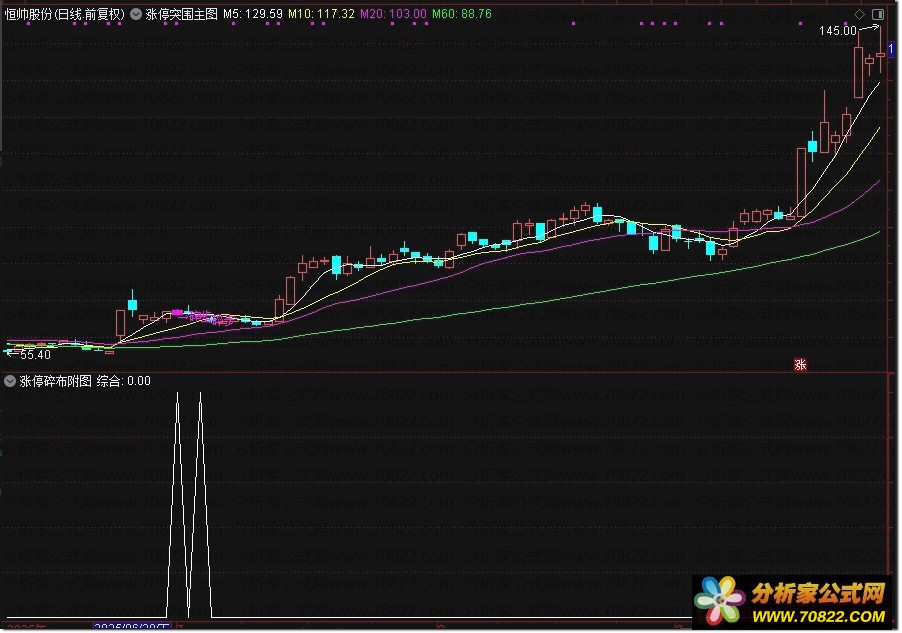Click the 综合: 0.00 value label
Screen dimensions: 902x633
[124, 381]
